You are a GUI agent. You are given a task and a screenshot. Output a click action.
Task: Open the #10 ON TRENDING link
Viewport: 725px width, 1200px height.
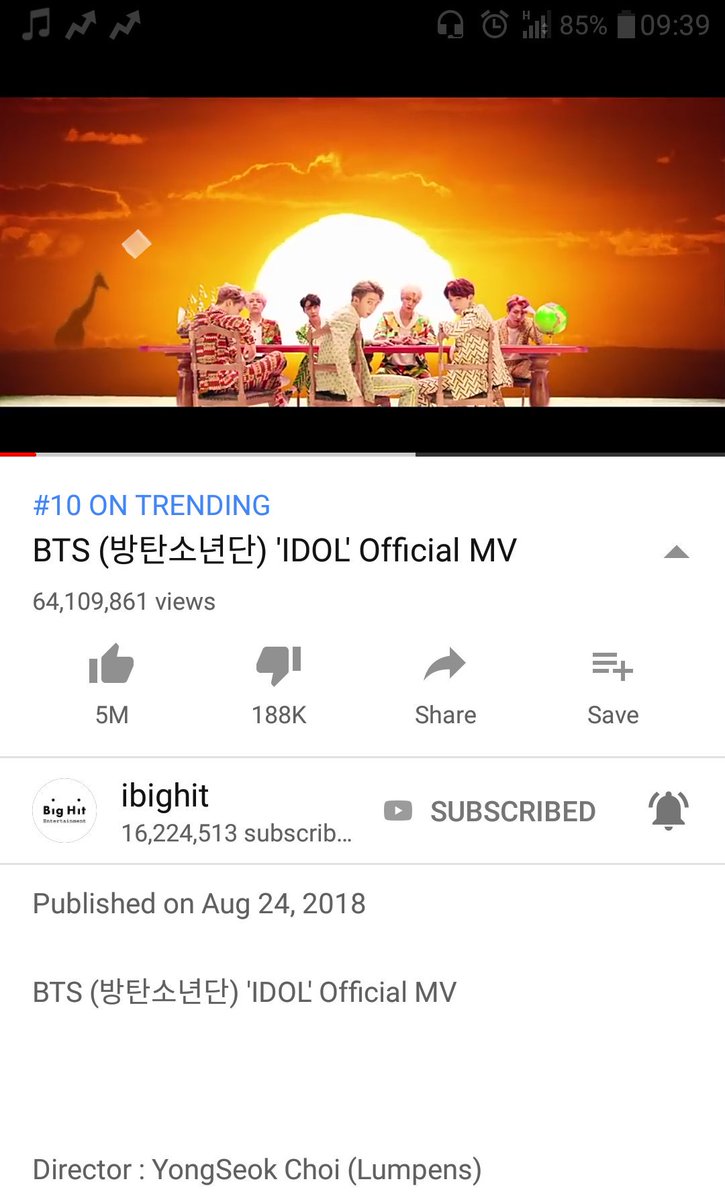point(151,505)
